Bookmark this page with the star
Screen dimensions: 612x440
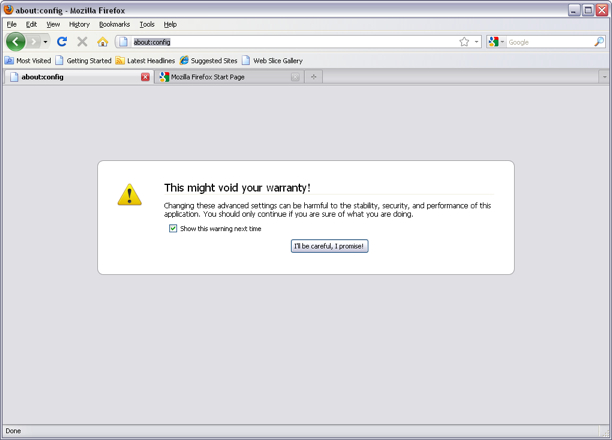[x=464, y=42]
